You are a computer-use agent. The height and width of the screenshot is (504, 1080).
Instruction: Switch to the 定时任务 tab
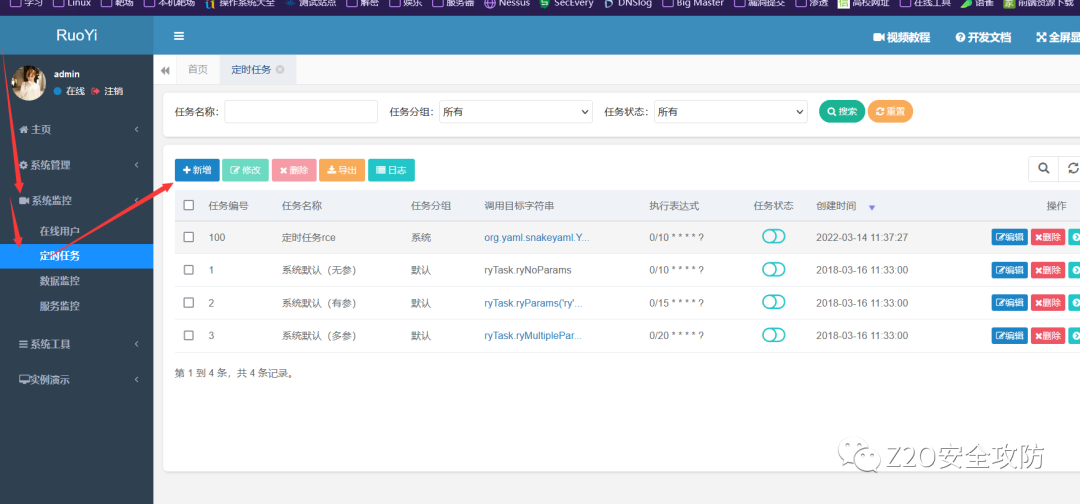(x=251, y=70)
